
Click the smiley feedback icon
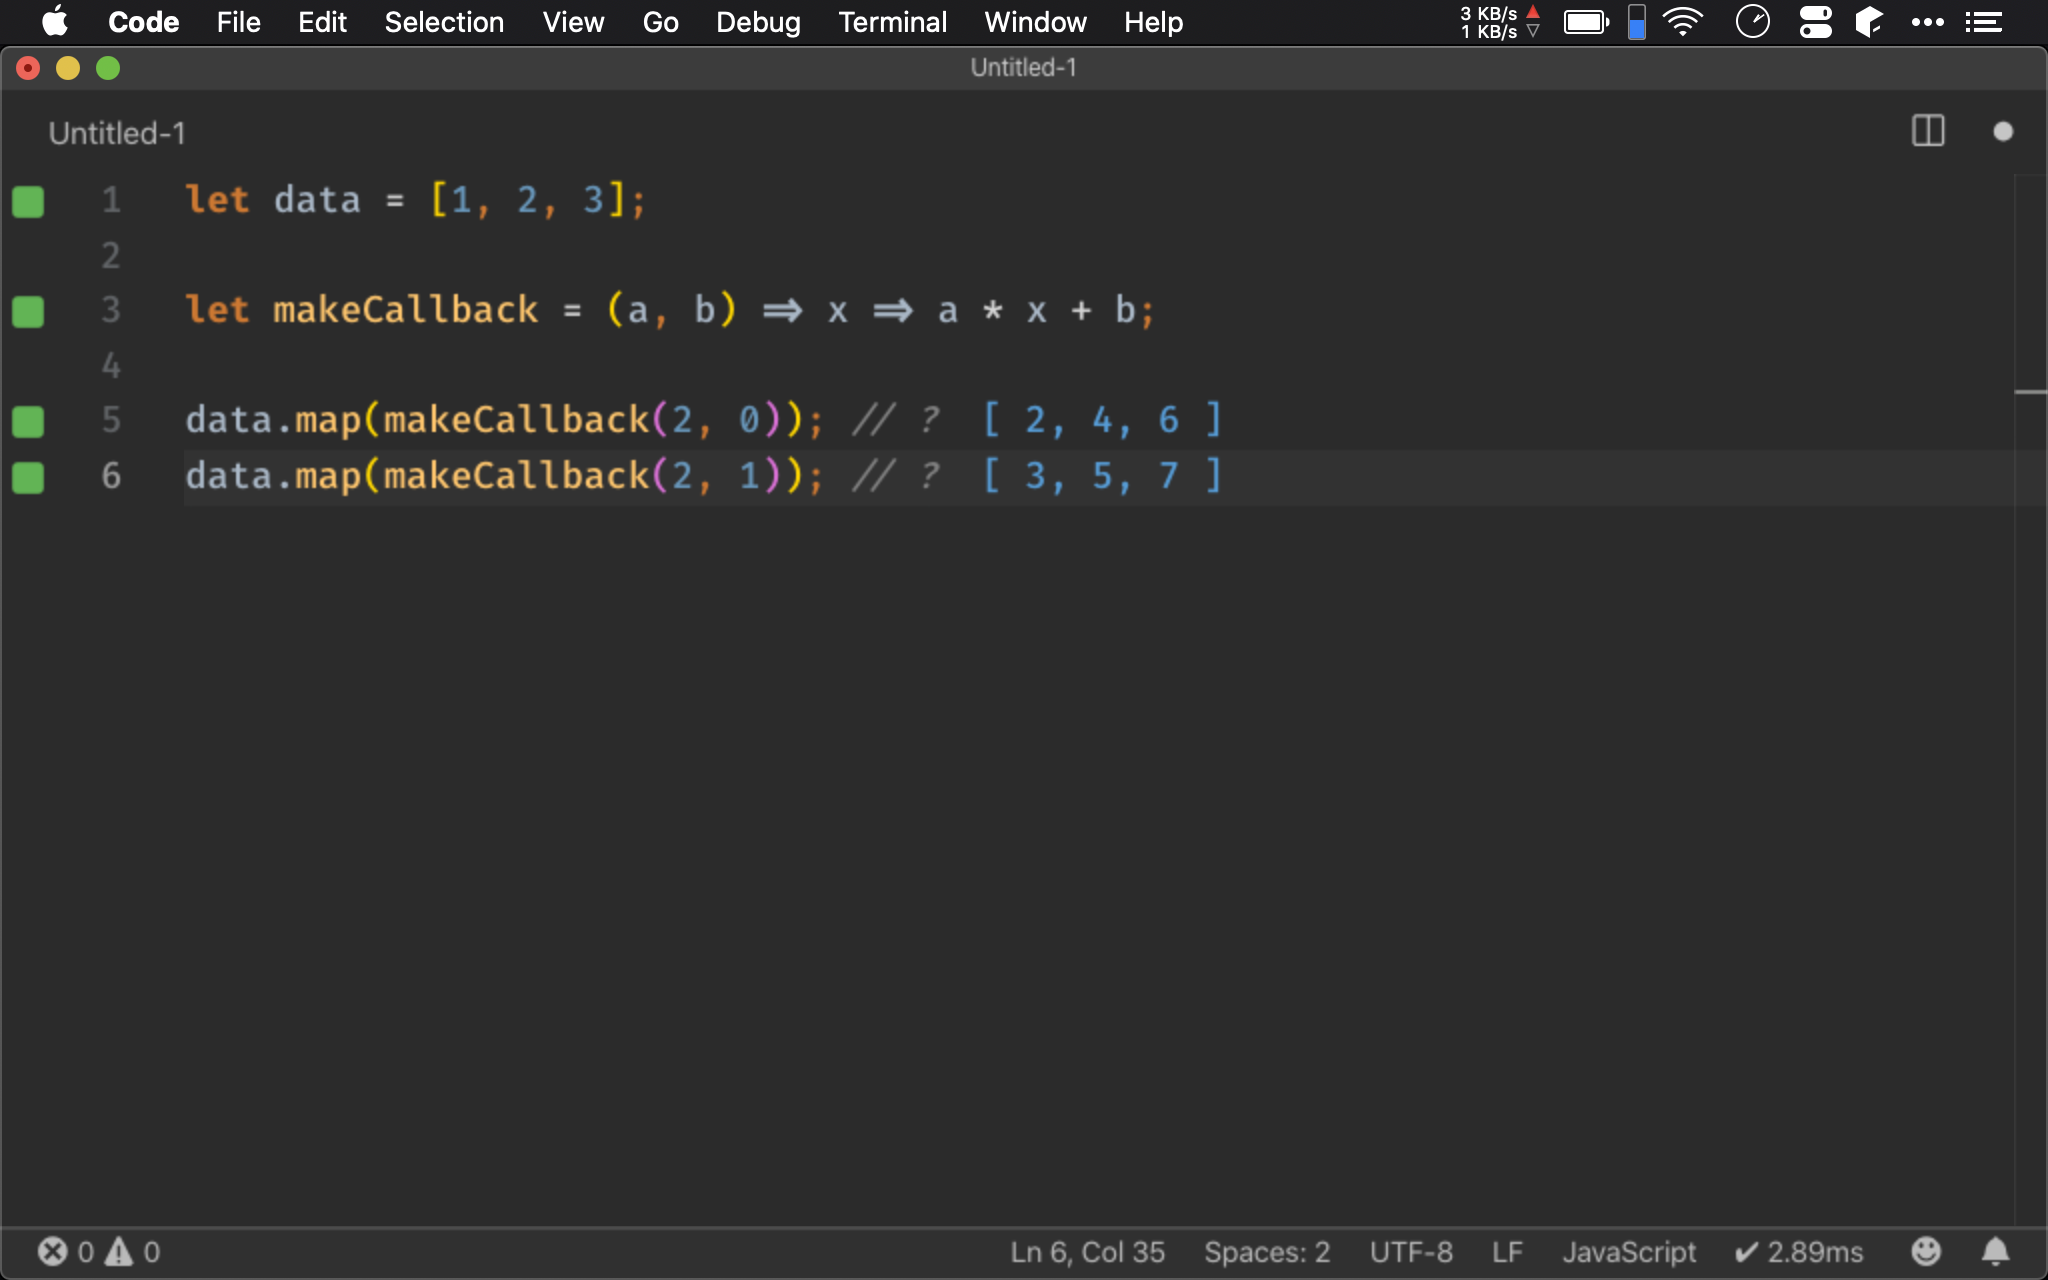1925,1251
